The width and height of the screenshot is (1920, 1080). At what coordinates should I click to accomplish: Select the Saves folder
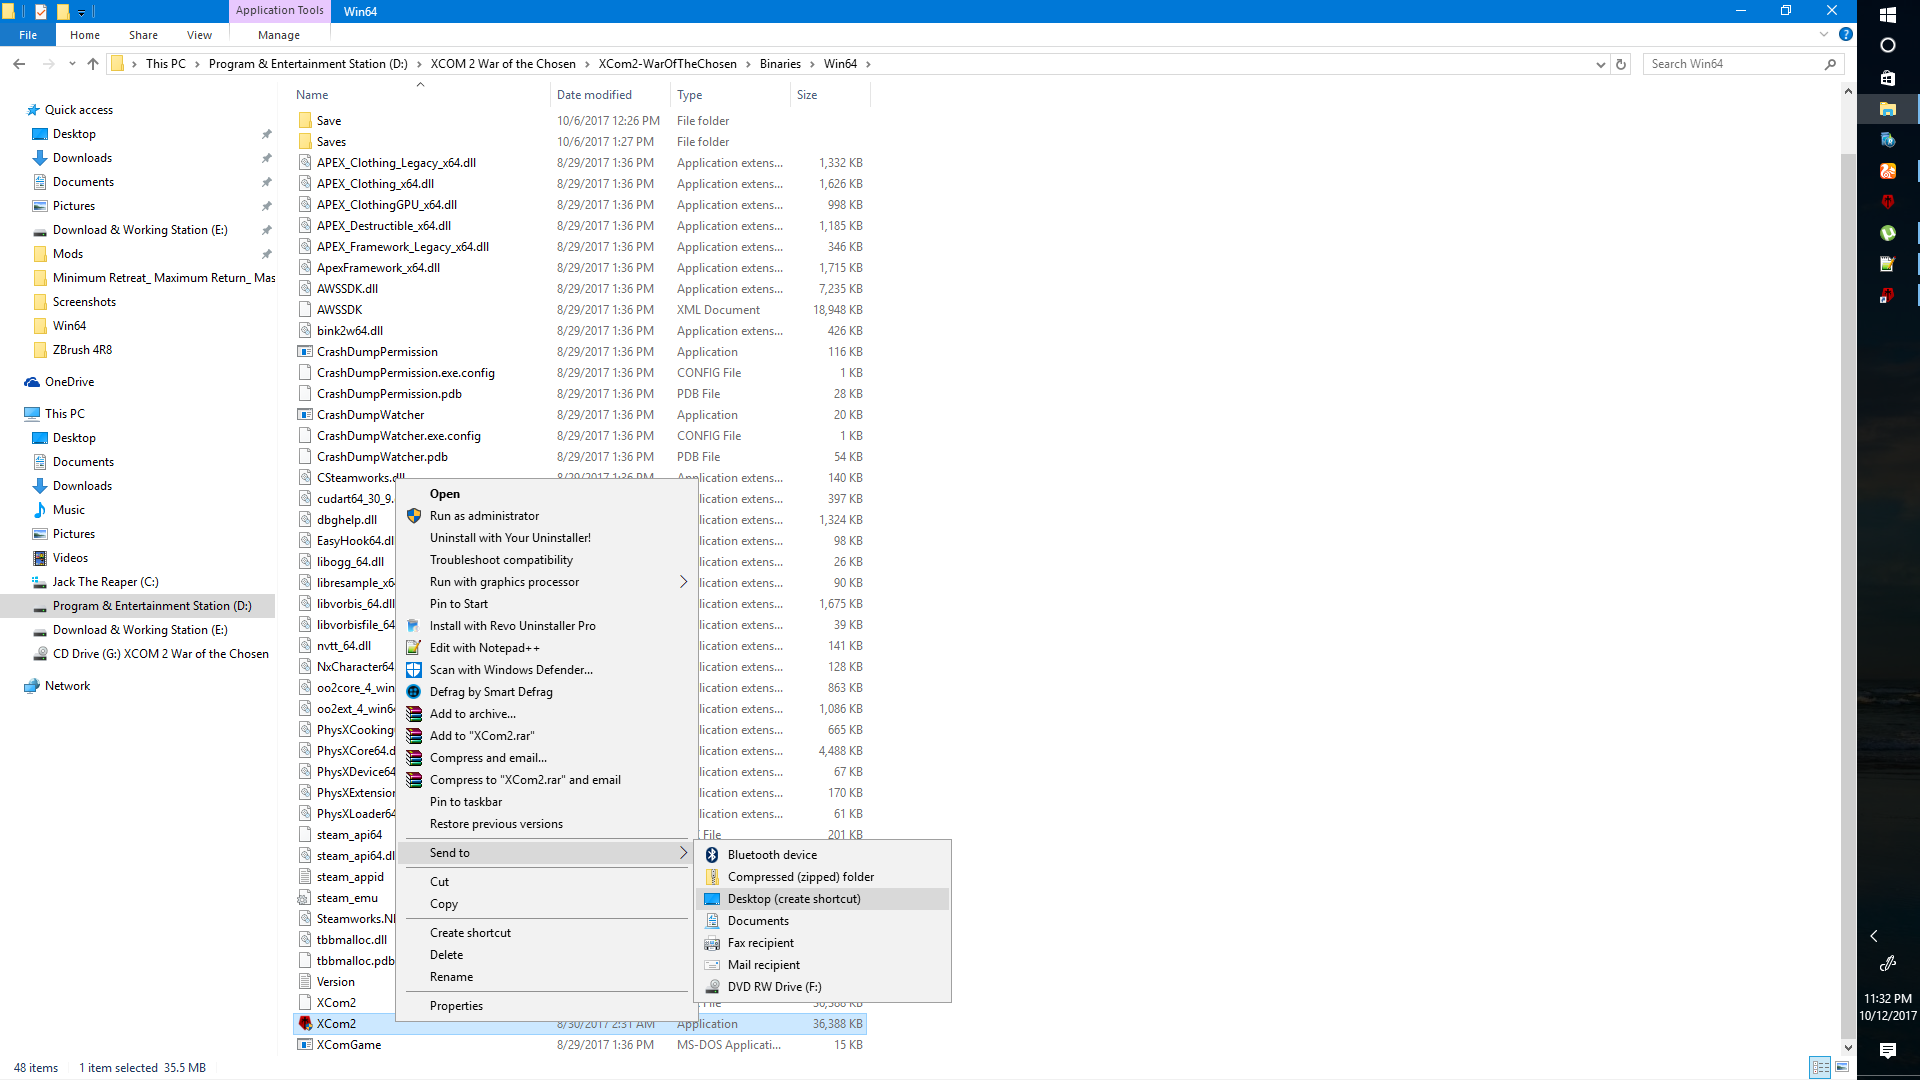click(331, 142)
